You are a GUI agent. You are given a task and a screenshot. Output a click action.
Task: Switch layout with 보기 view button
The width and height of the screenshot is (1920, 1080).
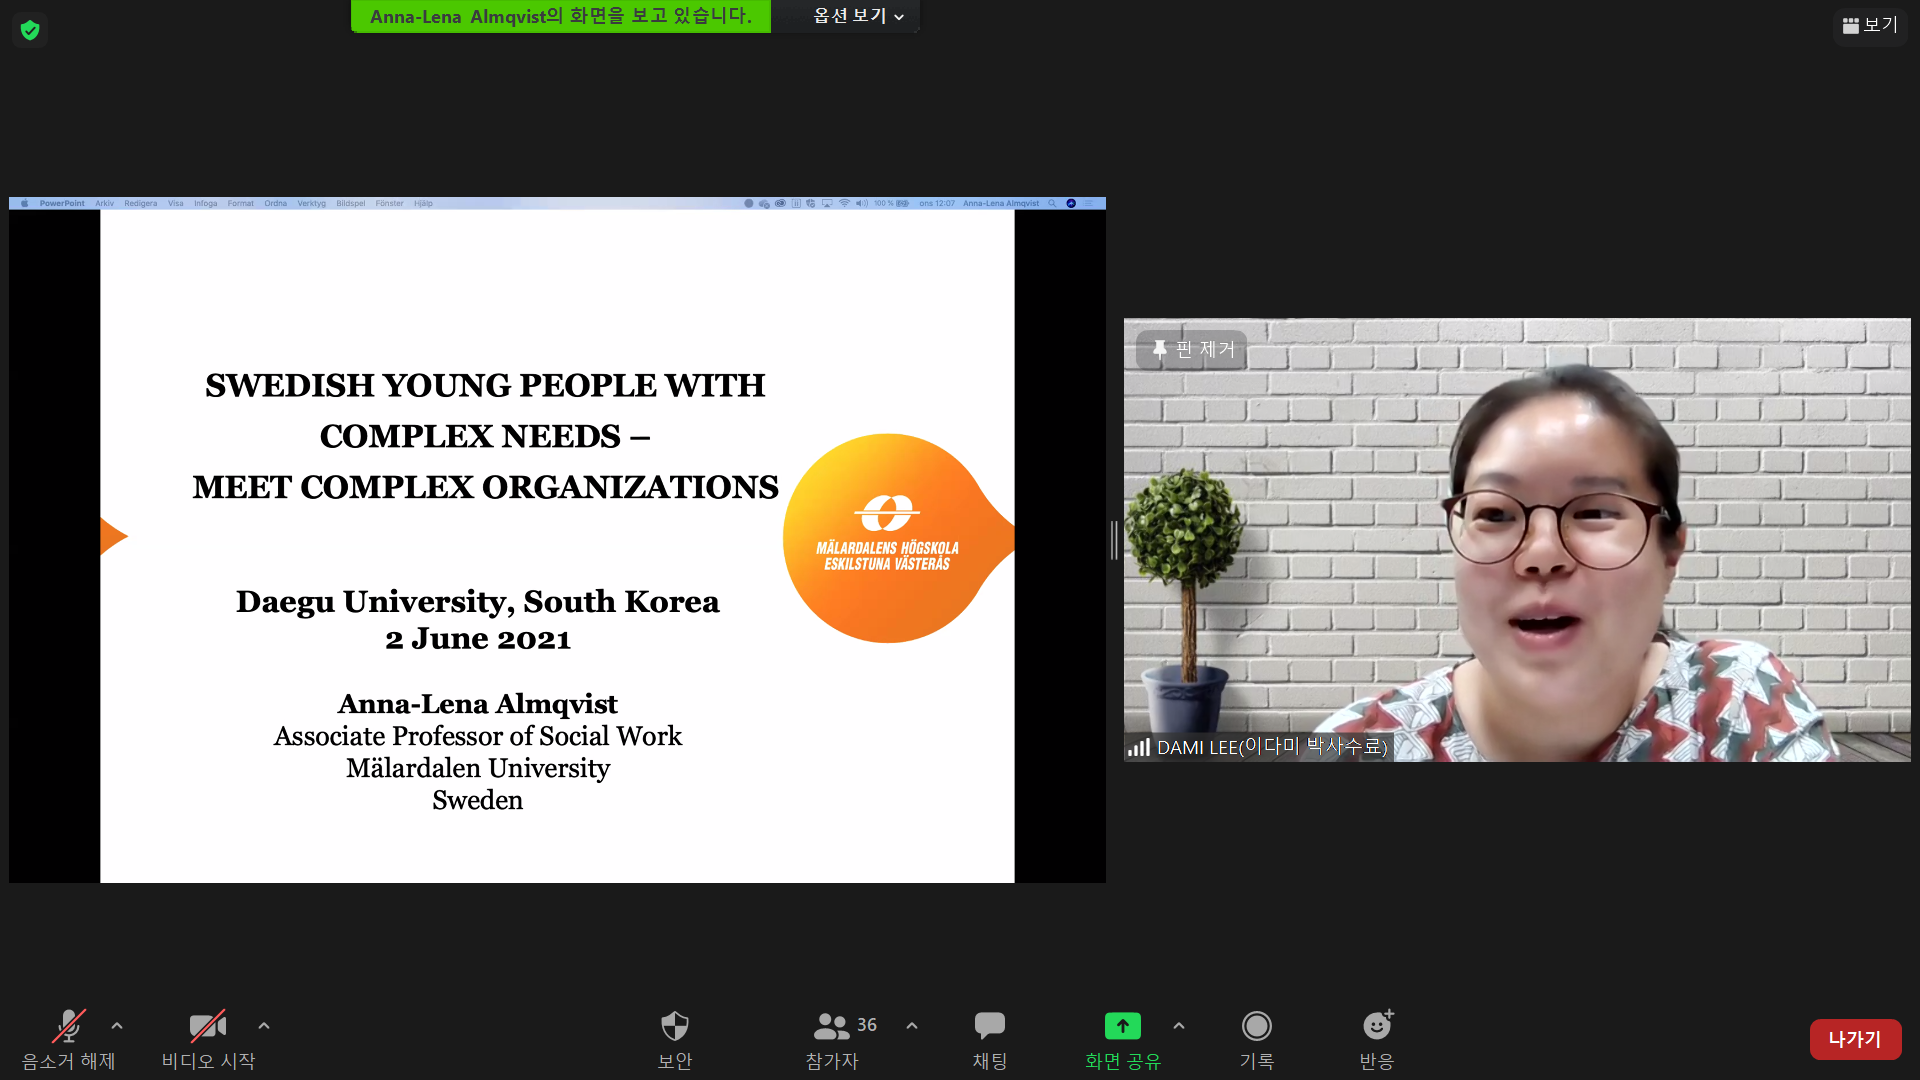click(1870, 25)
